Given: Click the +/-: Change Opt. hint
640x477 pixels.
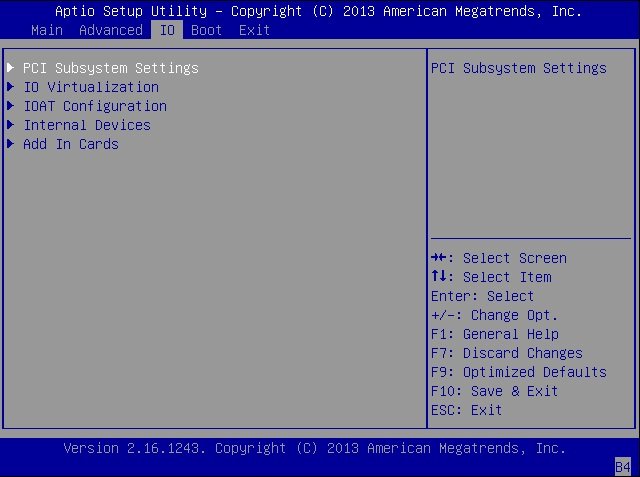Looking at the screenshot, I should [x=494, y=315].
